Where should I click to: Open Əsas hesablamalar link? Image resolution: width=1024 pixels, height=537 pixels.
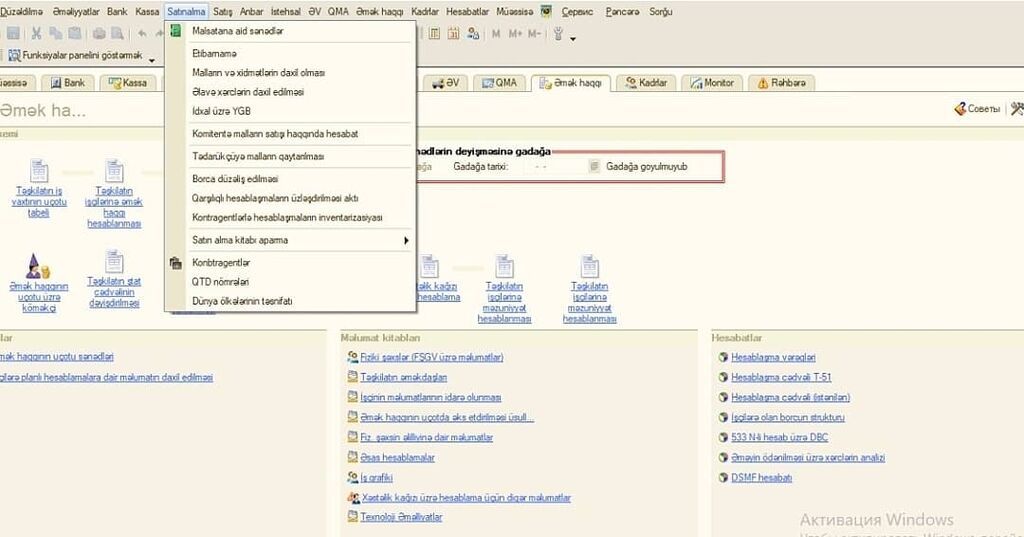click(x=397, y=457)
